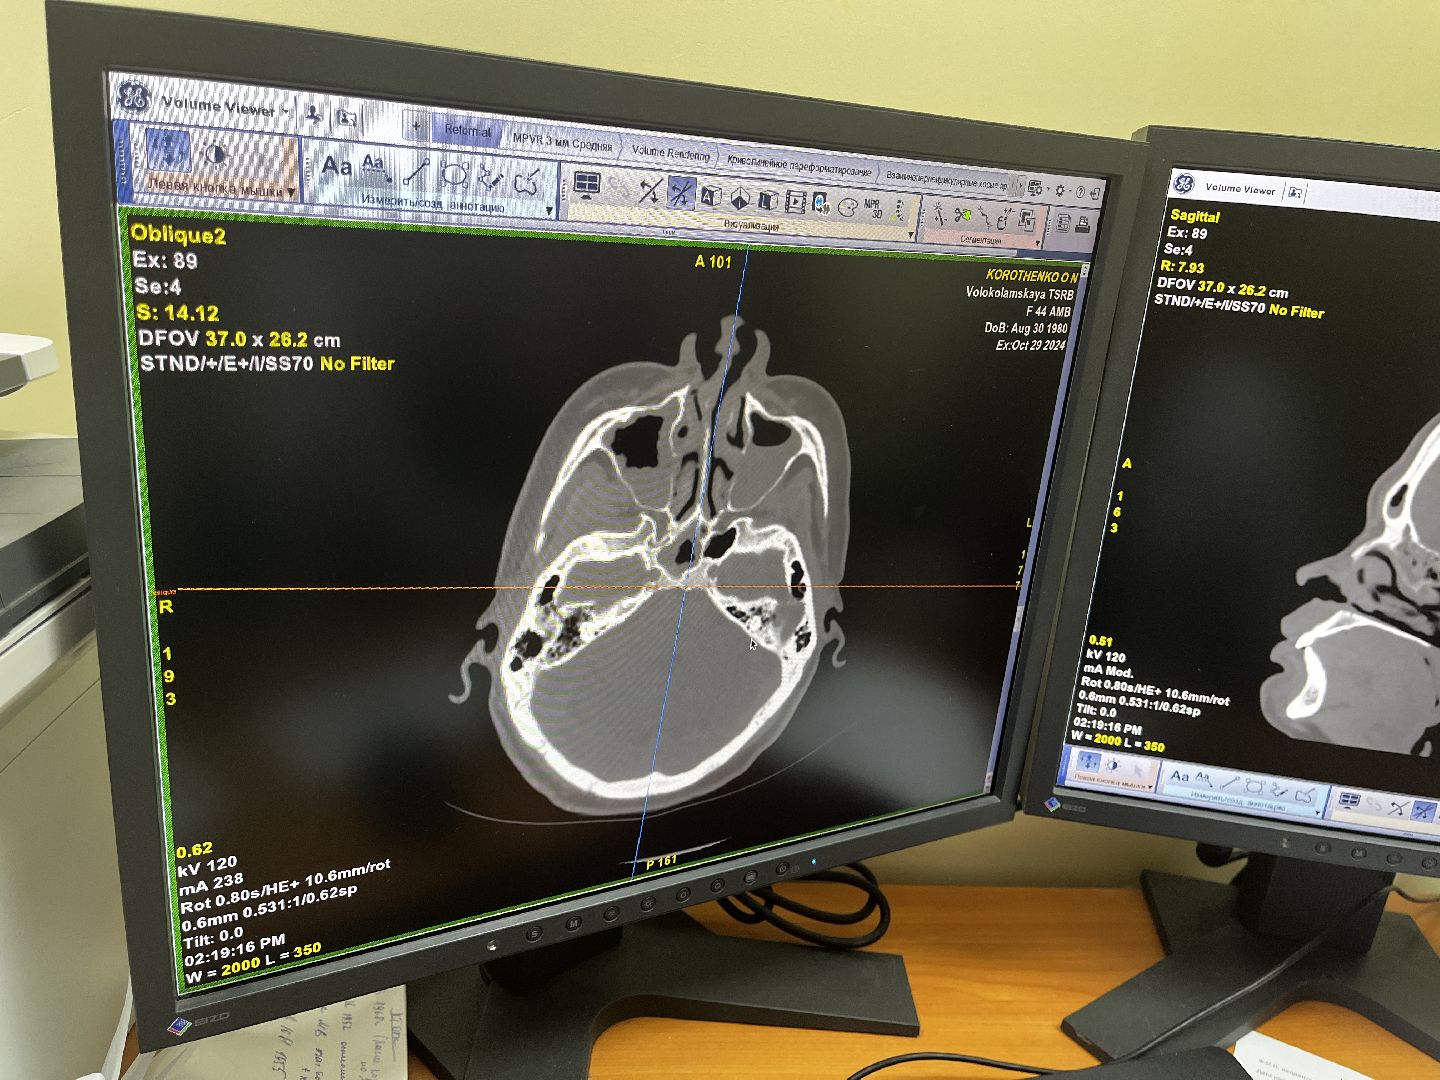Open the Volume Viewer dropdown menu

[x=285, y=110]
